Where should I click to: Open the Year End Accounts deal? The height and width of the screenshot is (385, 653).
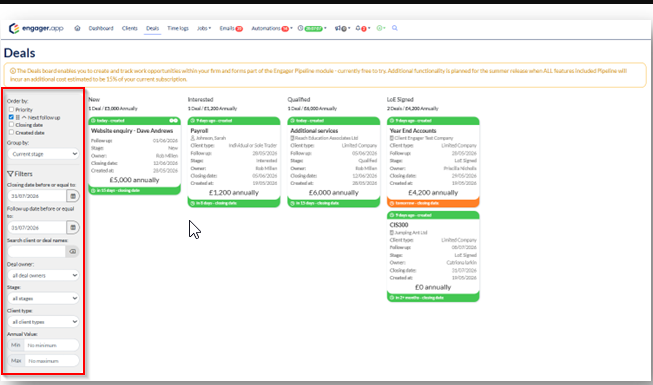413,131
